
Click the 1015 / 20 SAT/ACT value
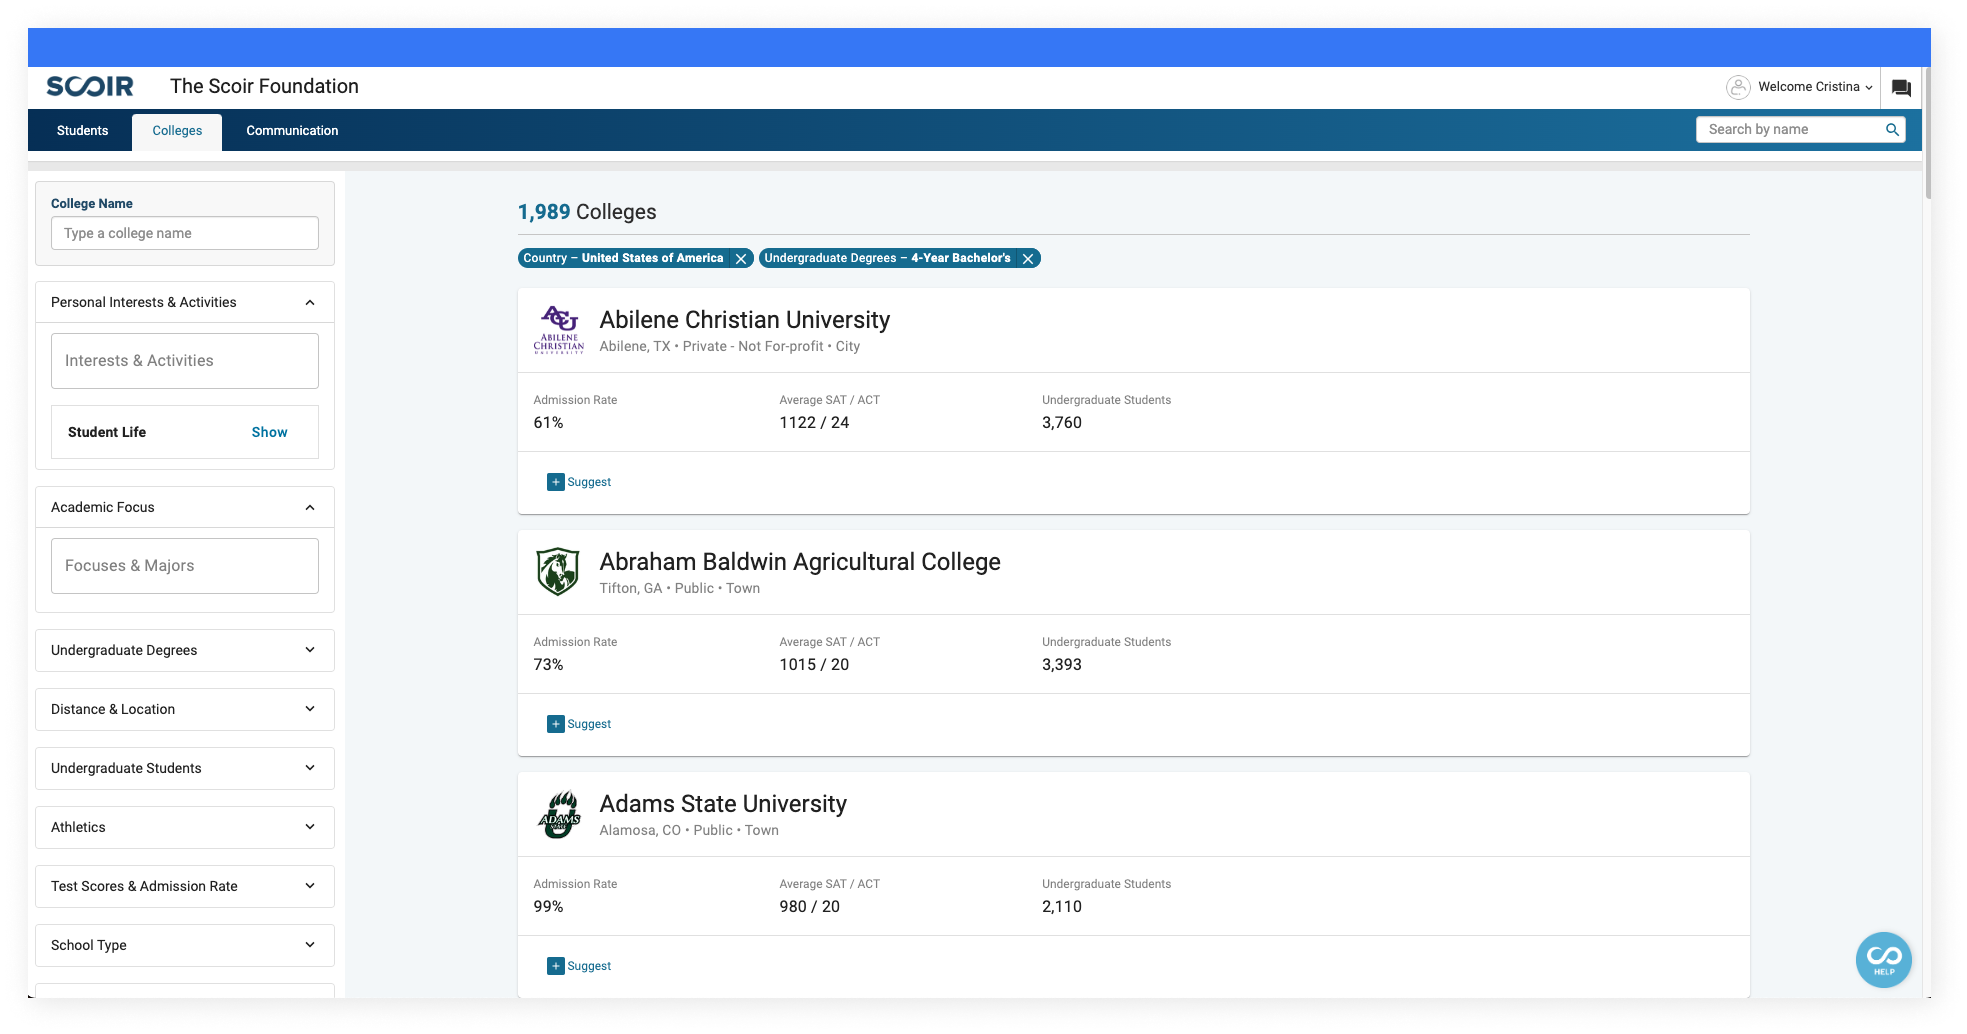pyautogui.click(x=814, y=665)
